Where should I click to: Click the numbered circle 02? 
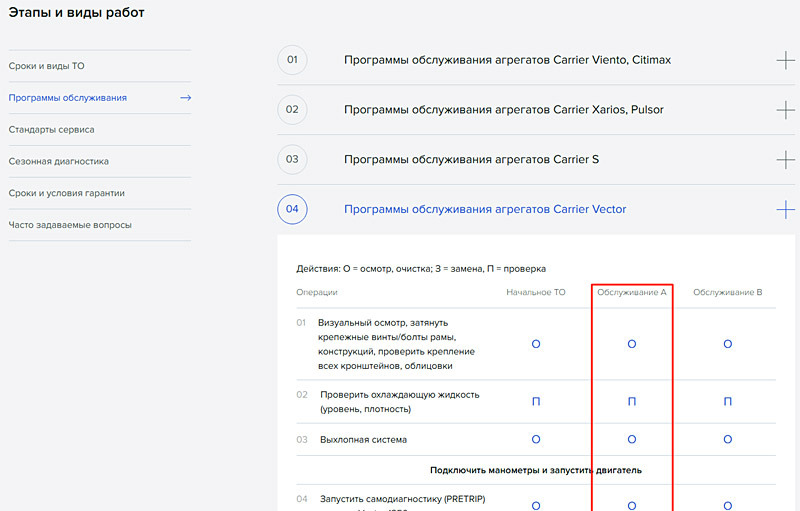tap(292, 110)
